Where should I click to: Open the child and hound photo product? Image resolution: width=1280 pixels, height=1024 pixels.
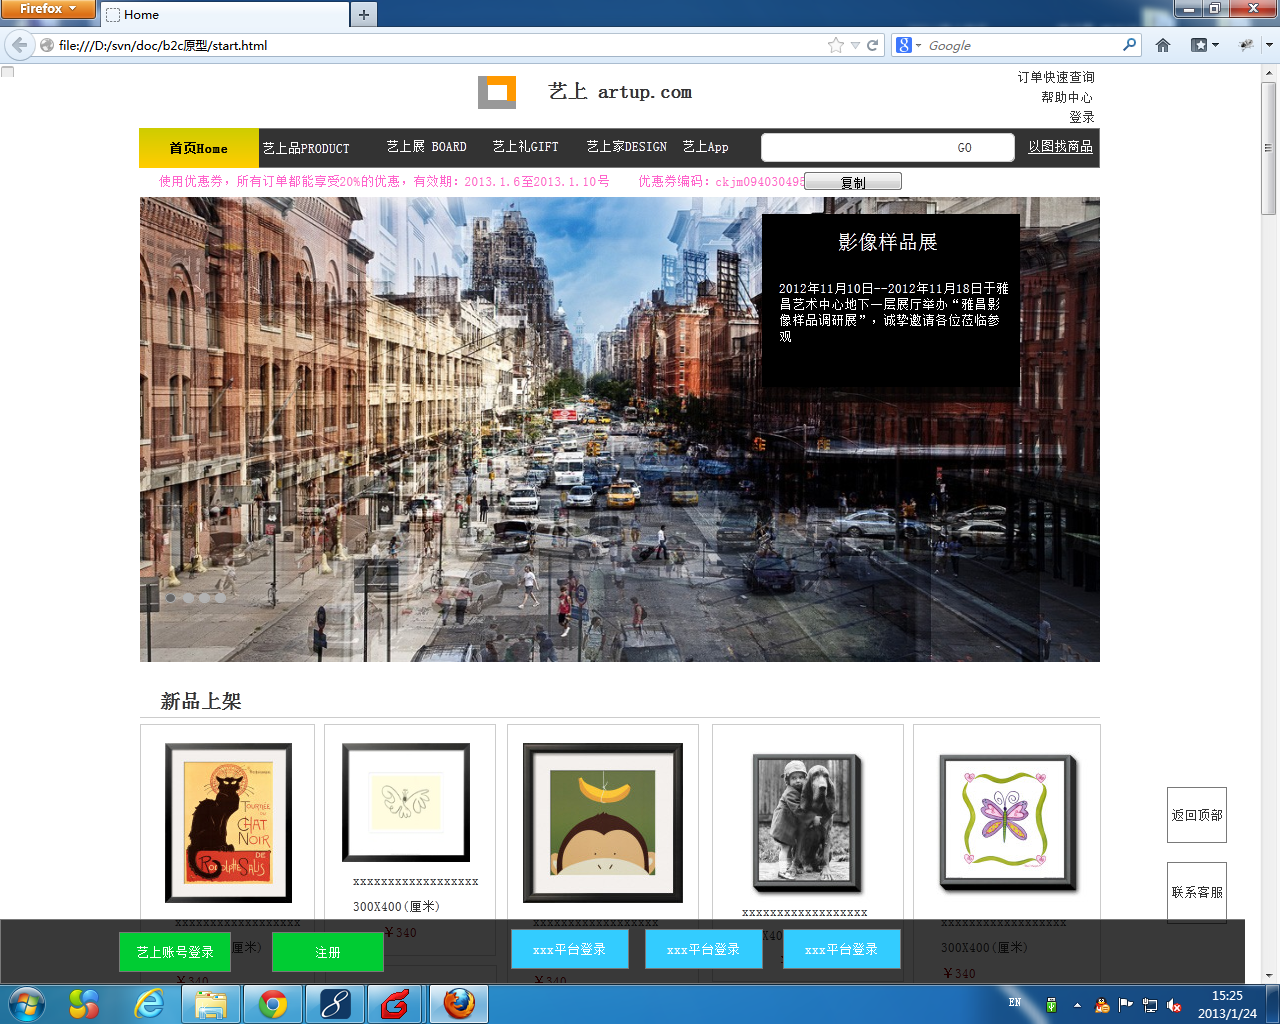coord(806,823)
